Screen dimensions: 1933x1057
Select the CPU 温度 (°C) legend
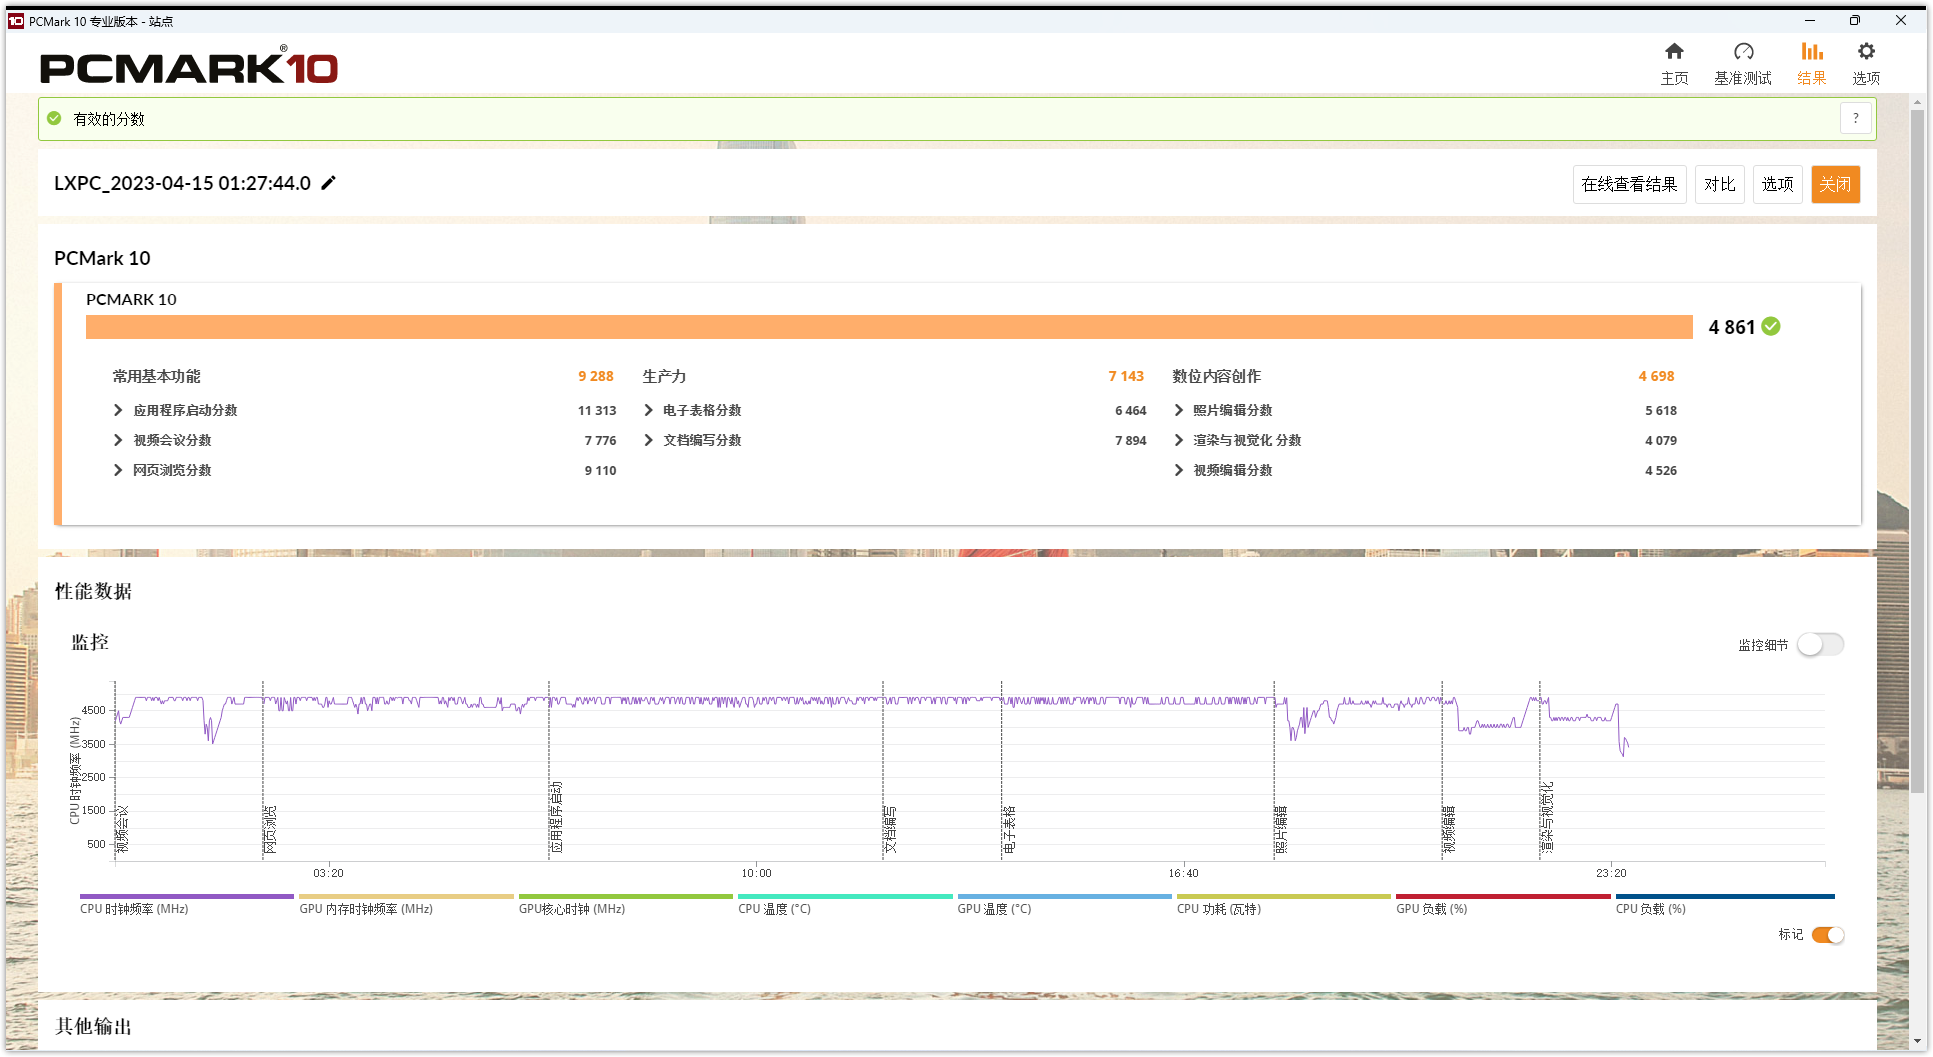(x=845, y=905)
